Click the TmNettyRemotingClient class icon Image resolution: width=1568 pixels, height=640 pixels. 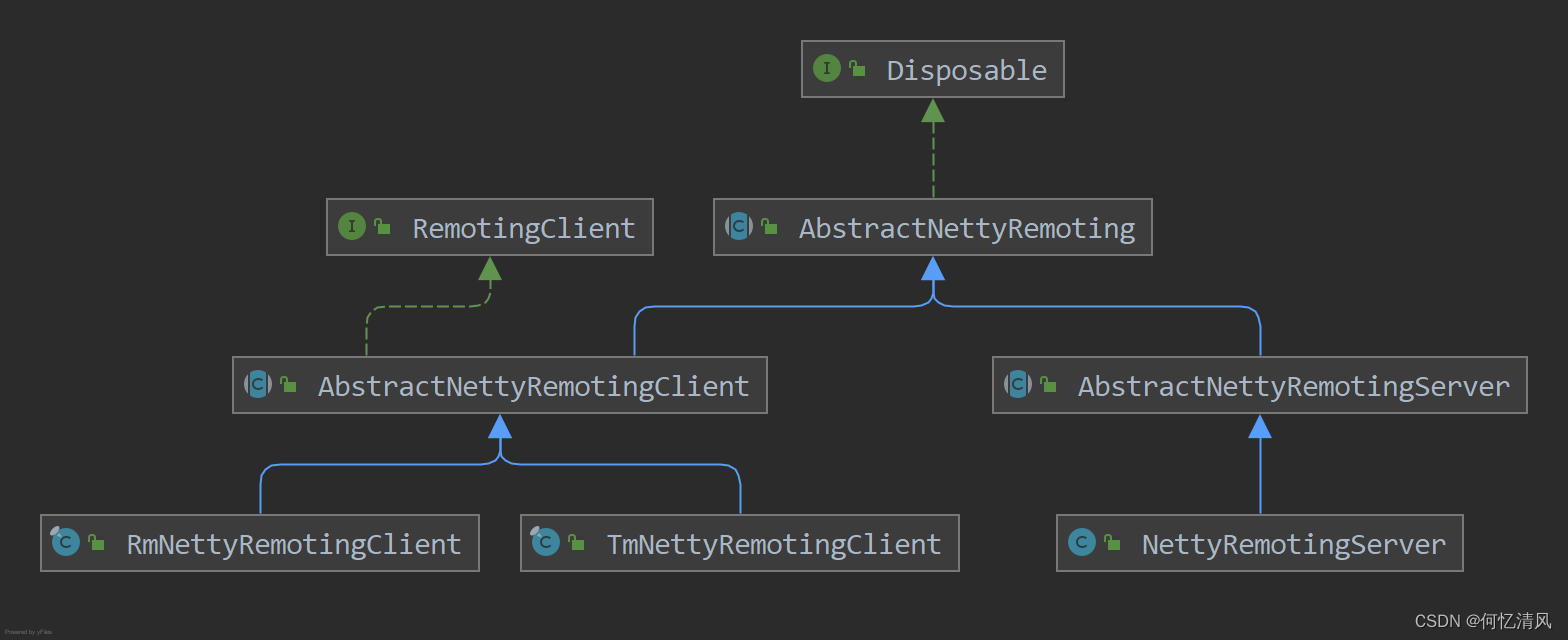(x=545, y=542)
